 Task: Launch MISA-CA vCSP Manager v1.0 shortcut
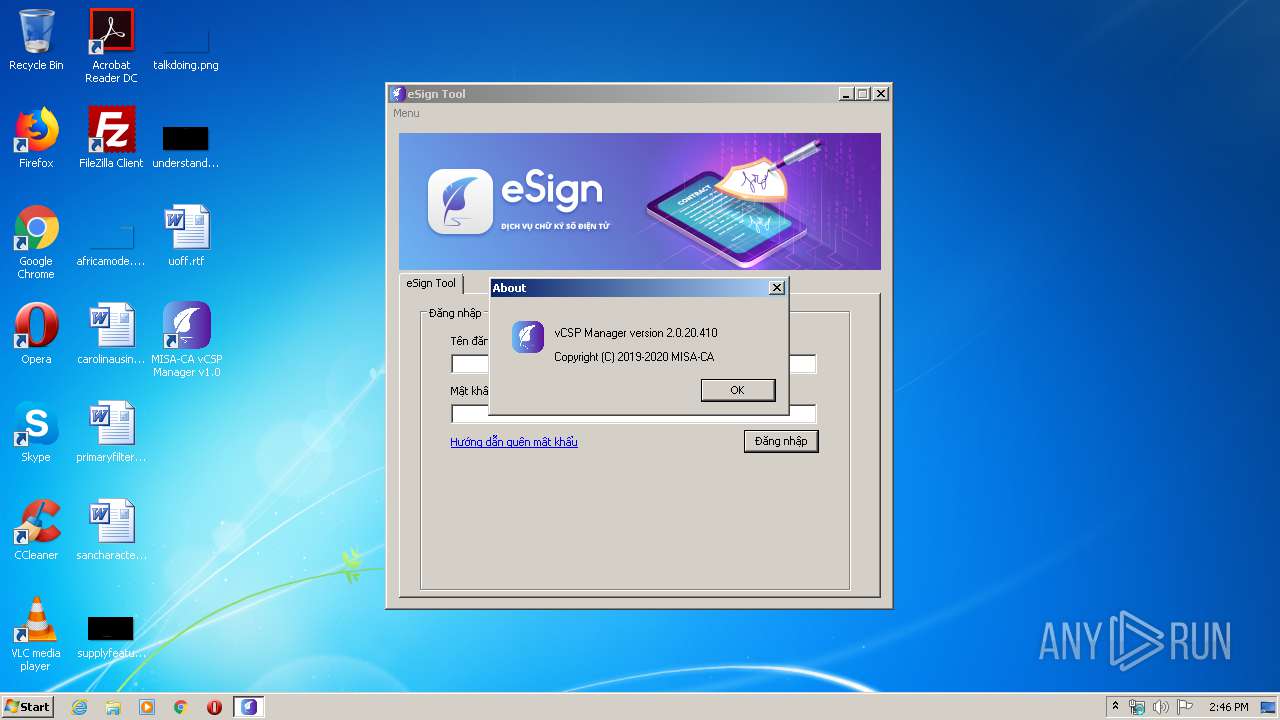click(x=186, y=340)
